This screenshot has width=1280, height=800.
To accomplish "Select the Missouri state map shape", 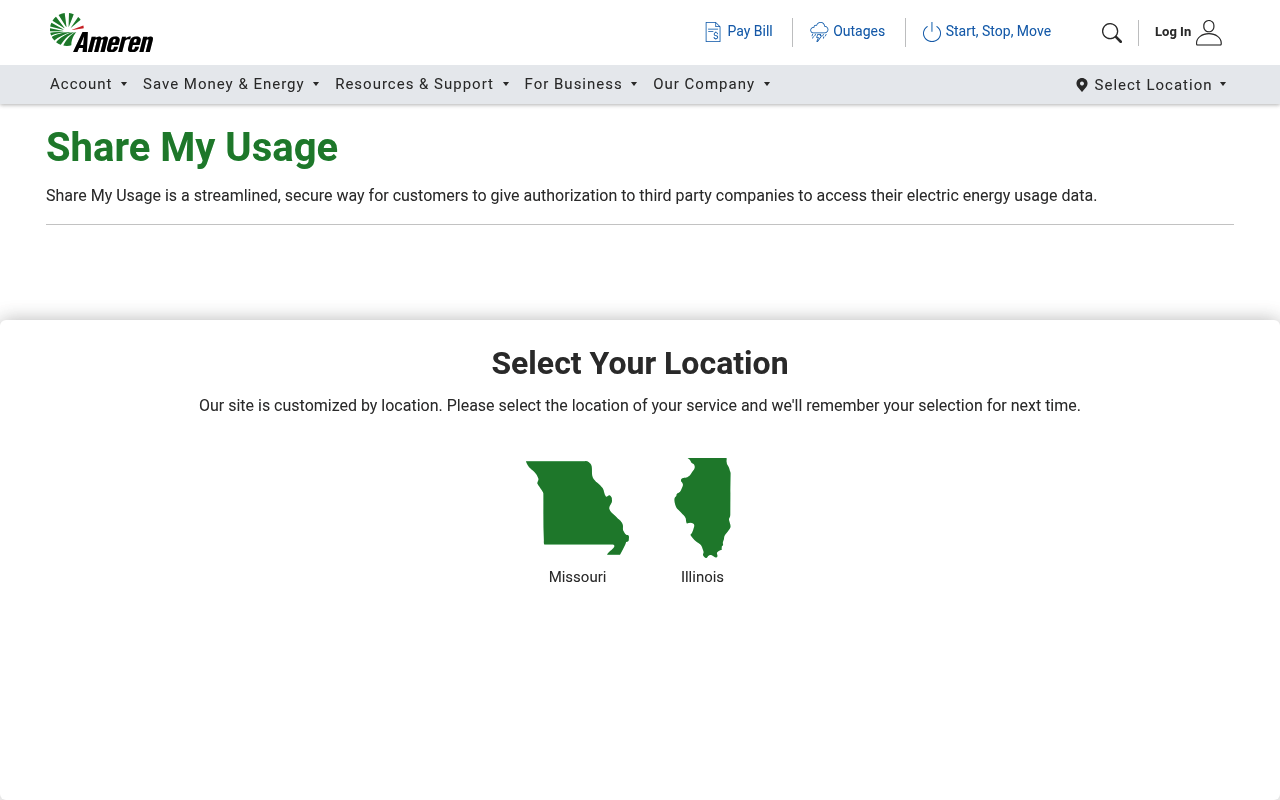I will pos(577,507).
